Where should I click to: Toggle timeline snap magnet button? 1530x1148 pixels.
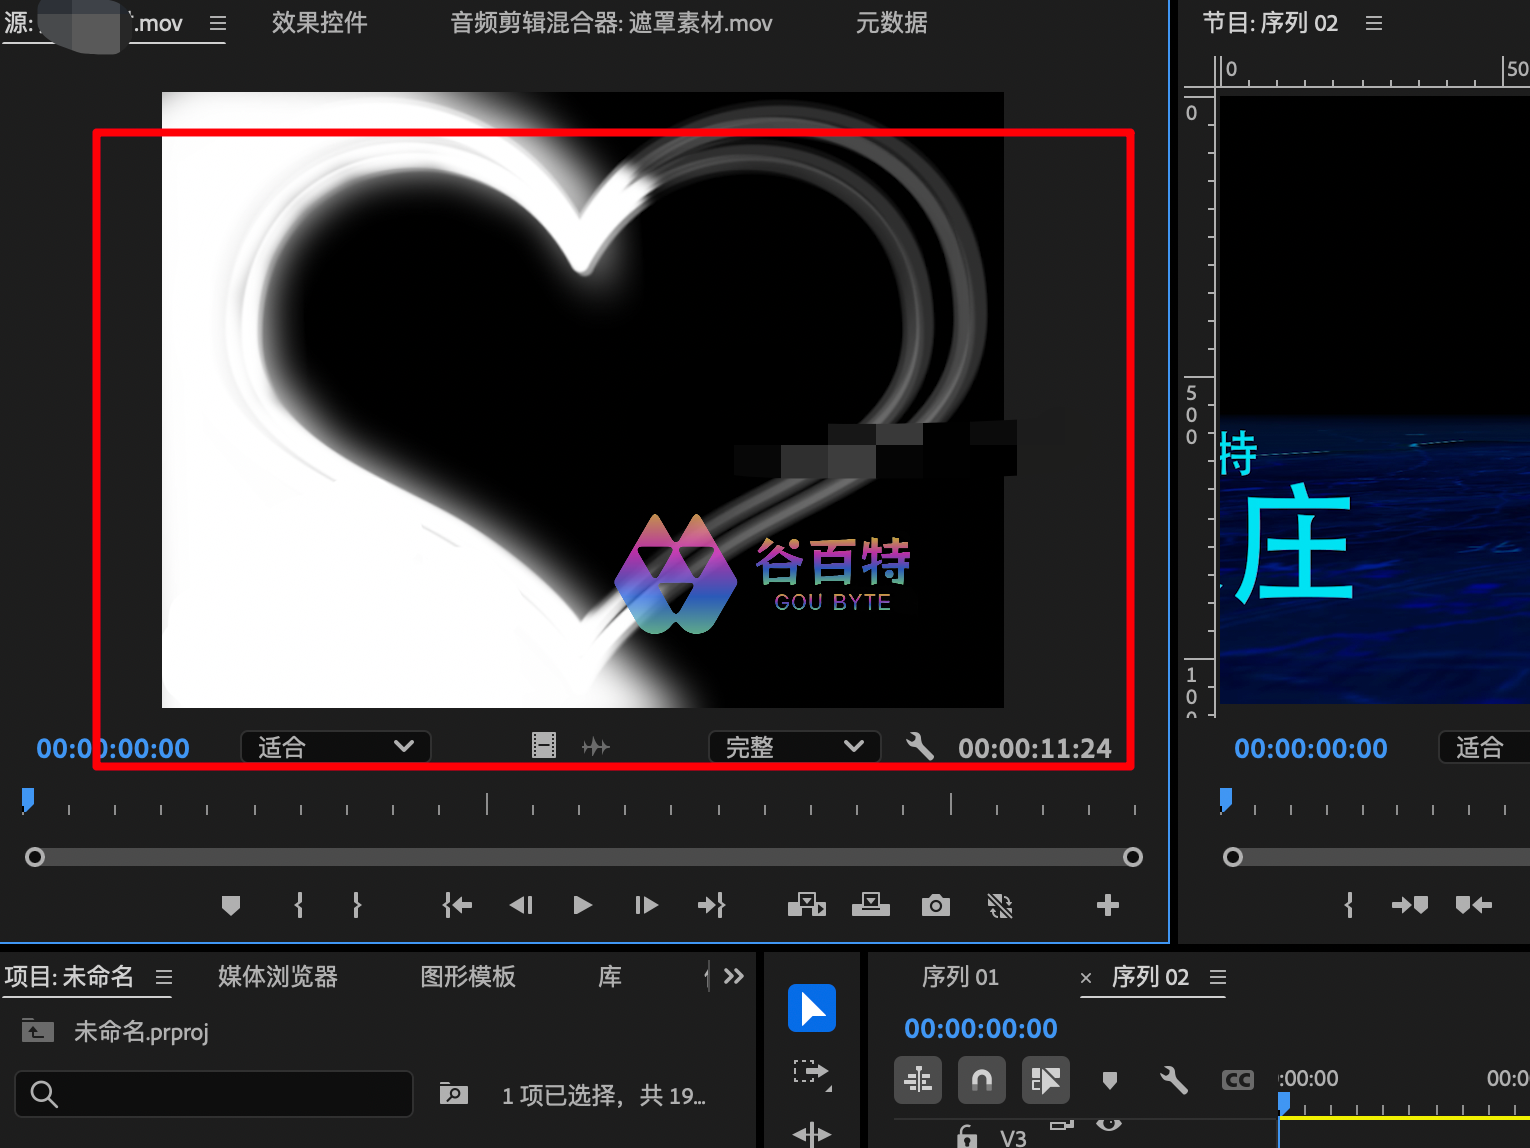(981, 1080)
